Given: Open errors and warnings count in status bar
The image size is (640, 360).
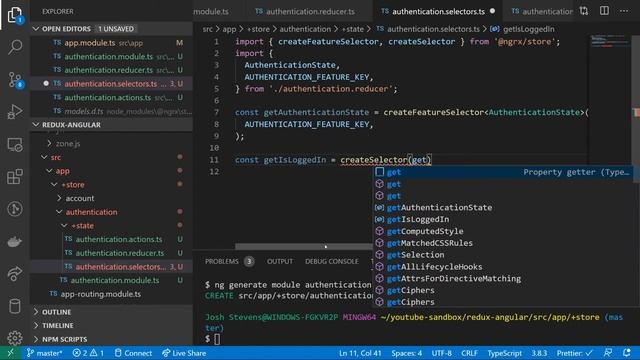Looking at the screenshot, I should click(88, 353).
